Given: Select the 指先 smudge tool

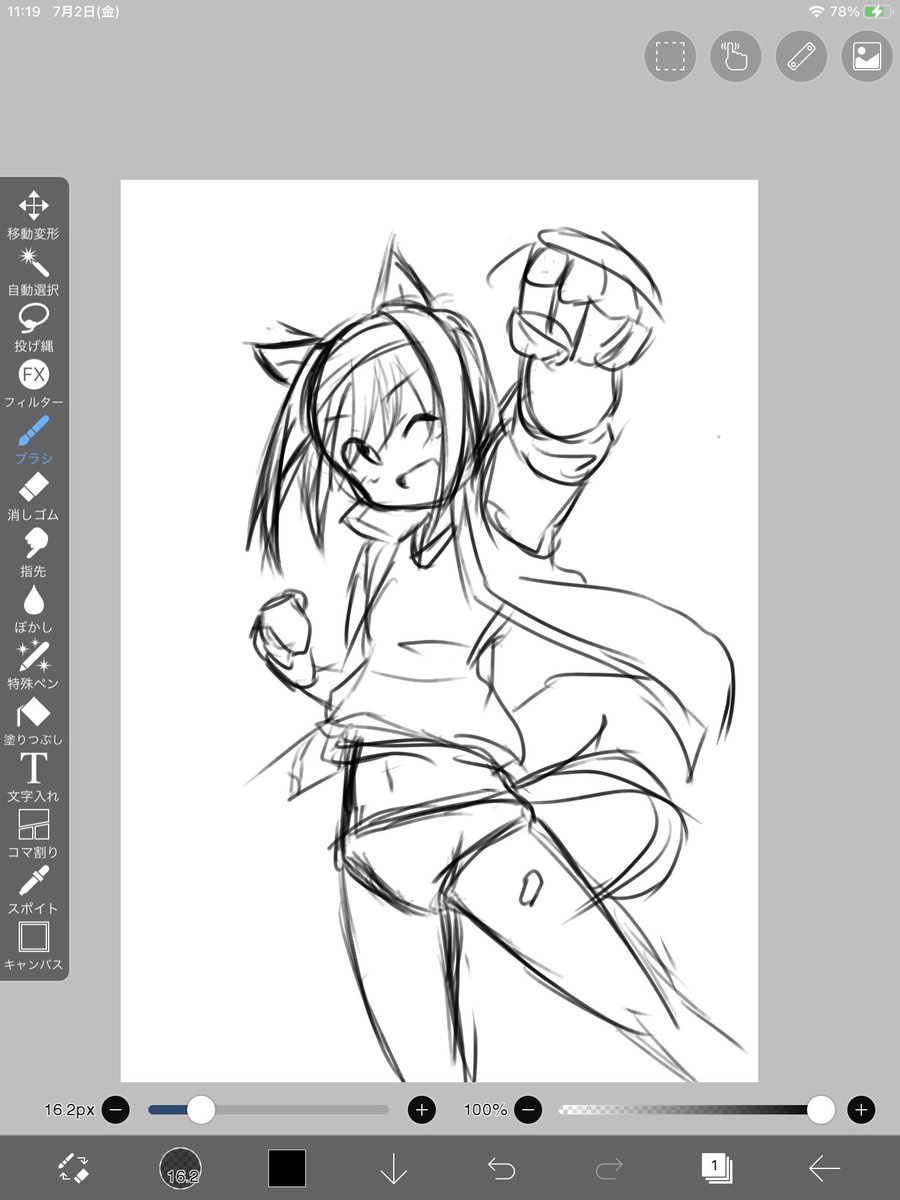Looking at the screenshot, I should point(34,553).
